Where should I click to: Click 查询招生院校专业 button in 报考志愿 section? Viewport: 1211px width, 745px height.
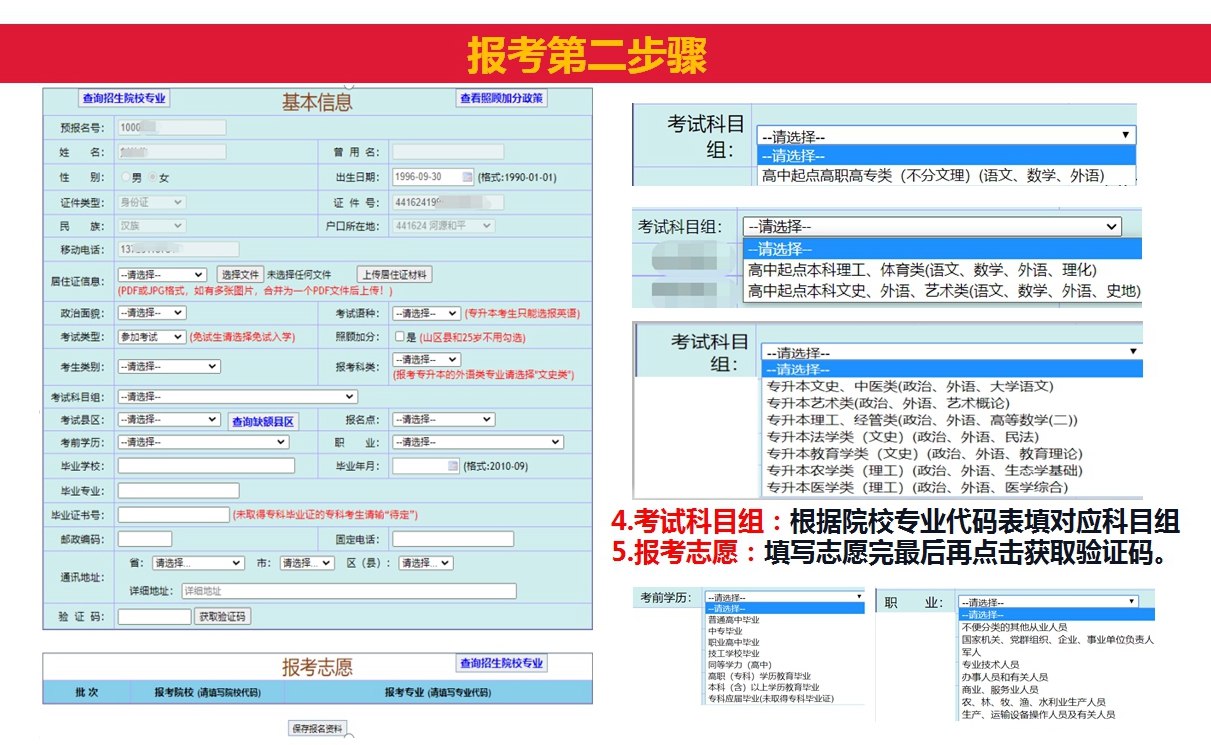[x=502, y=663]
